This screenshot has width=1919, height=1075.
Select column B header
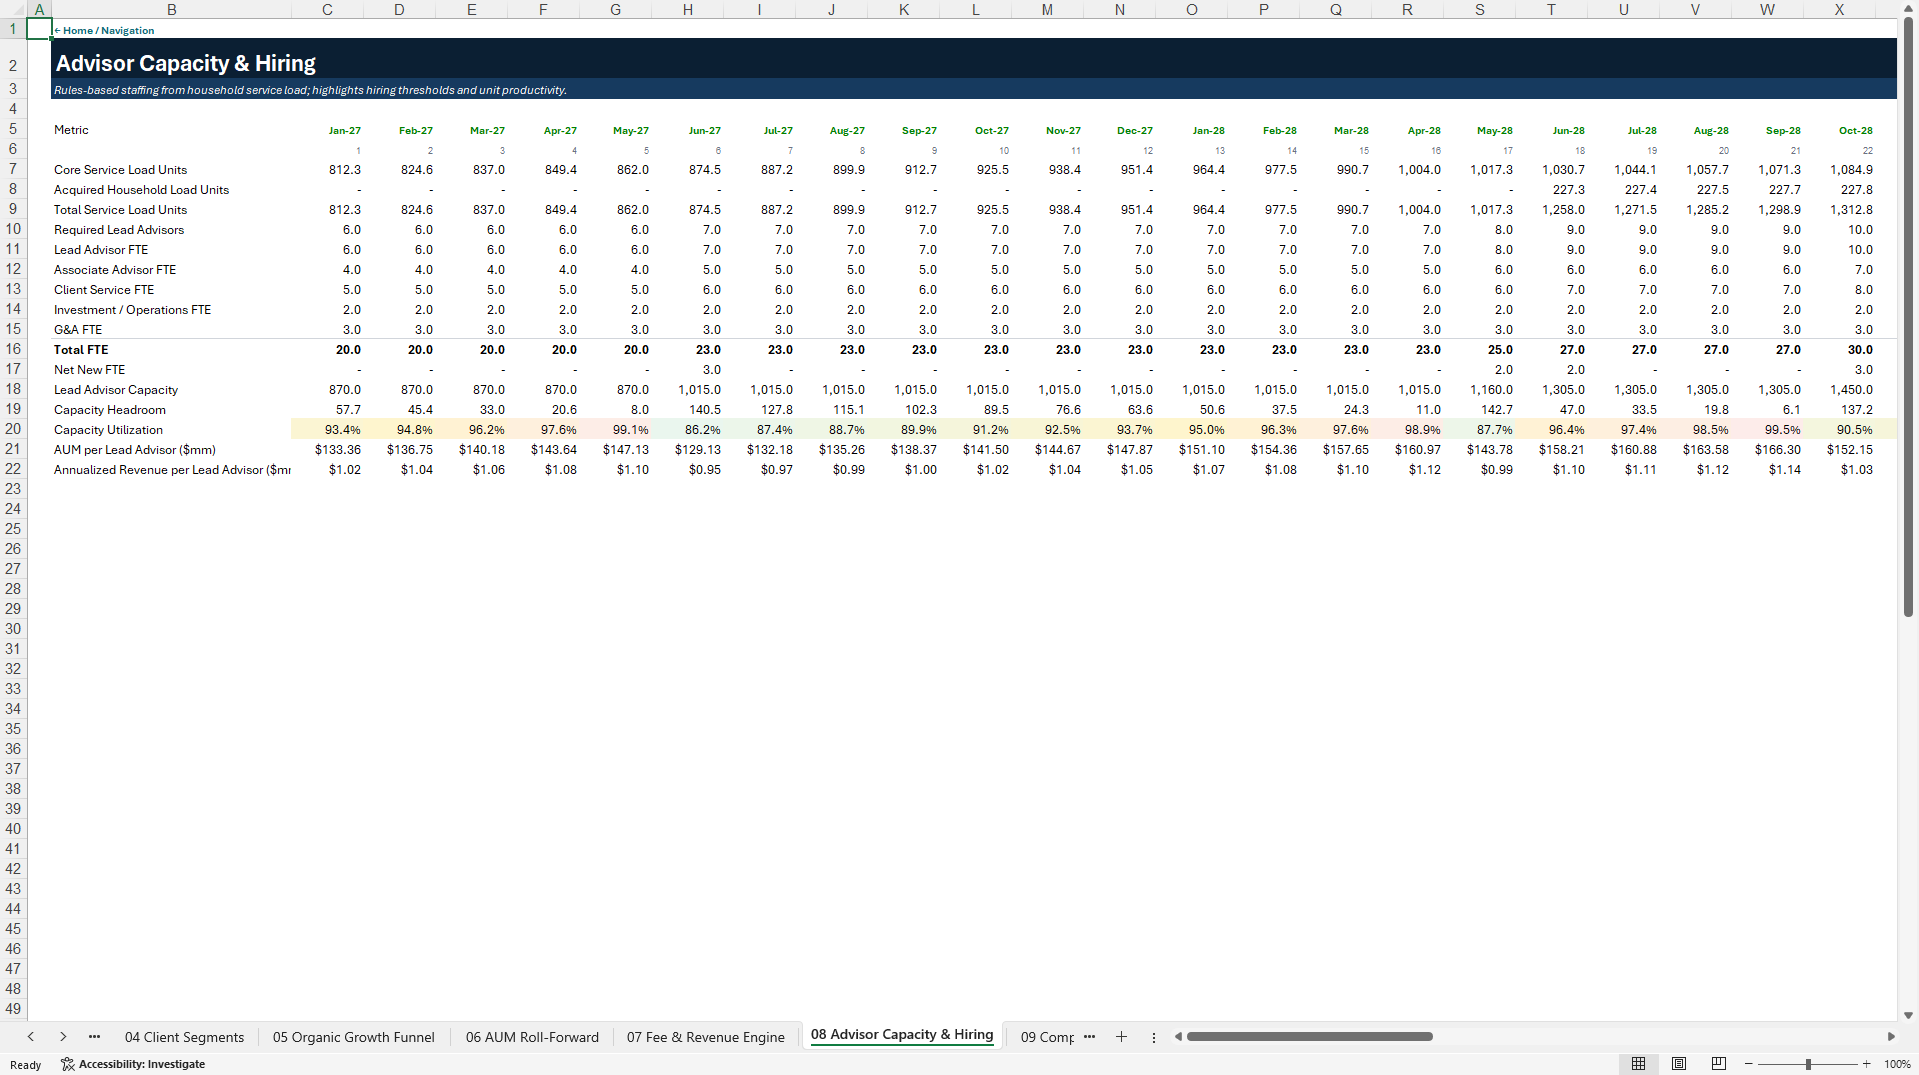(171, 9)
